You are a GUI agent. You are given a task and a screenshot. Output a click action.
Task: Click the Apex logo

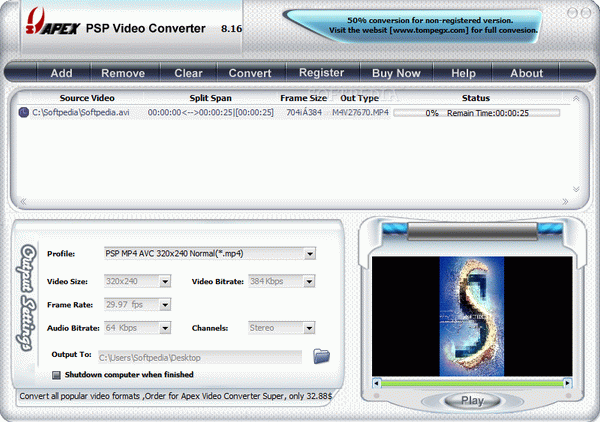tap(53, 23)
